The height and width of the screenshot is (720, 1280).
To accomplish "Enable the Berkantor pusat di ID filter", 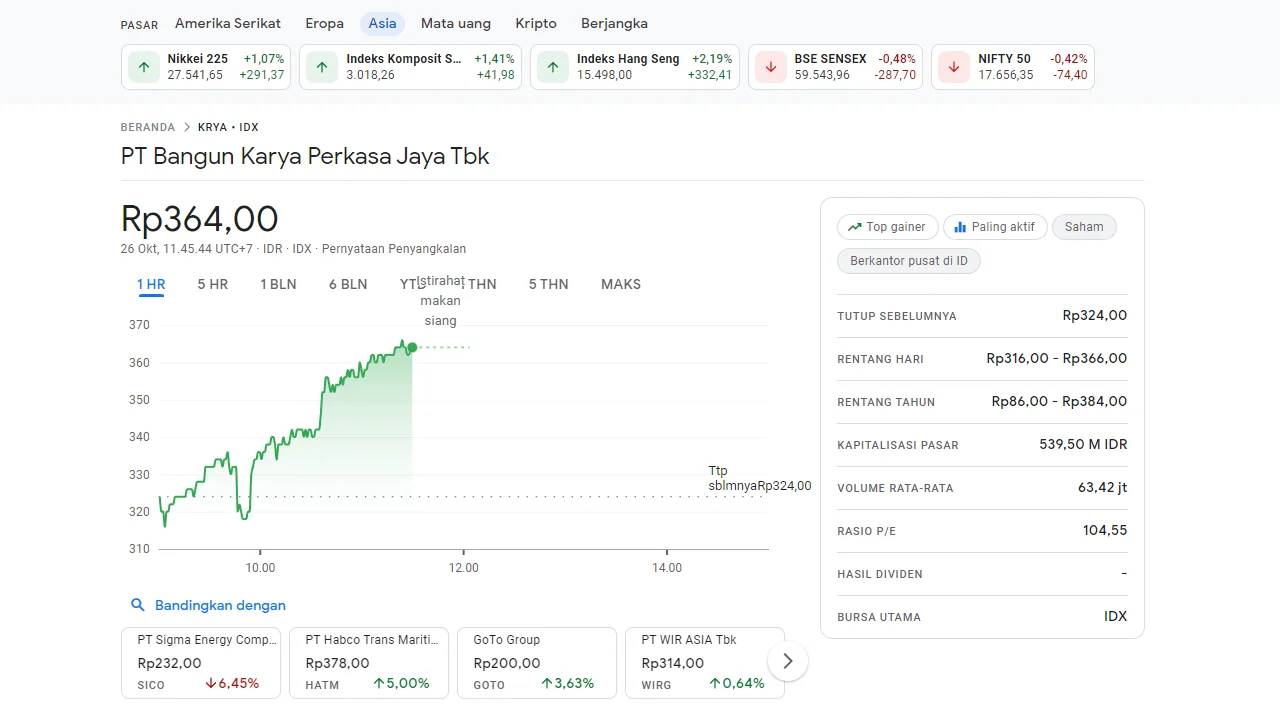I will point(908,260).
